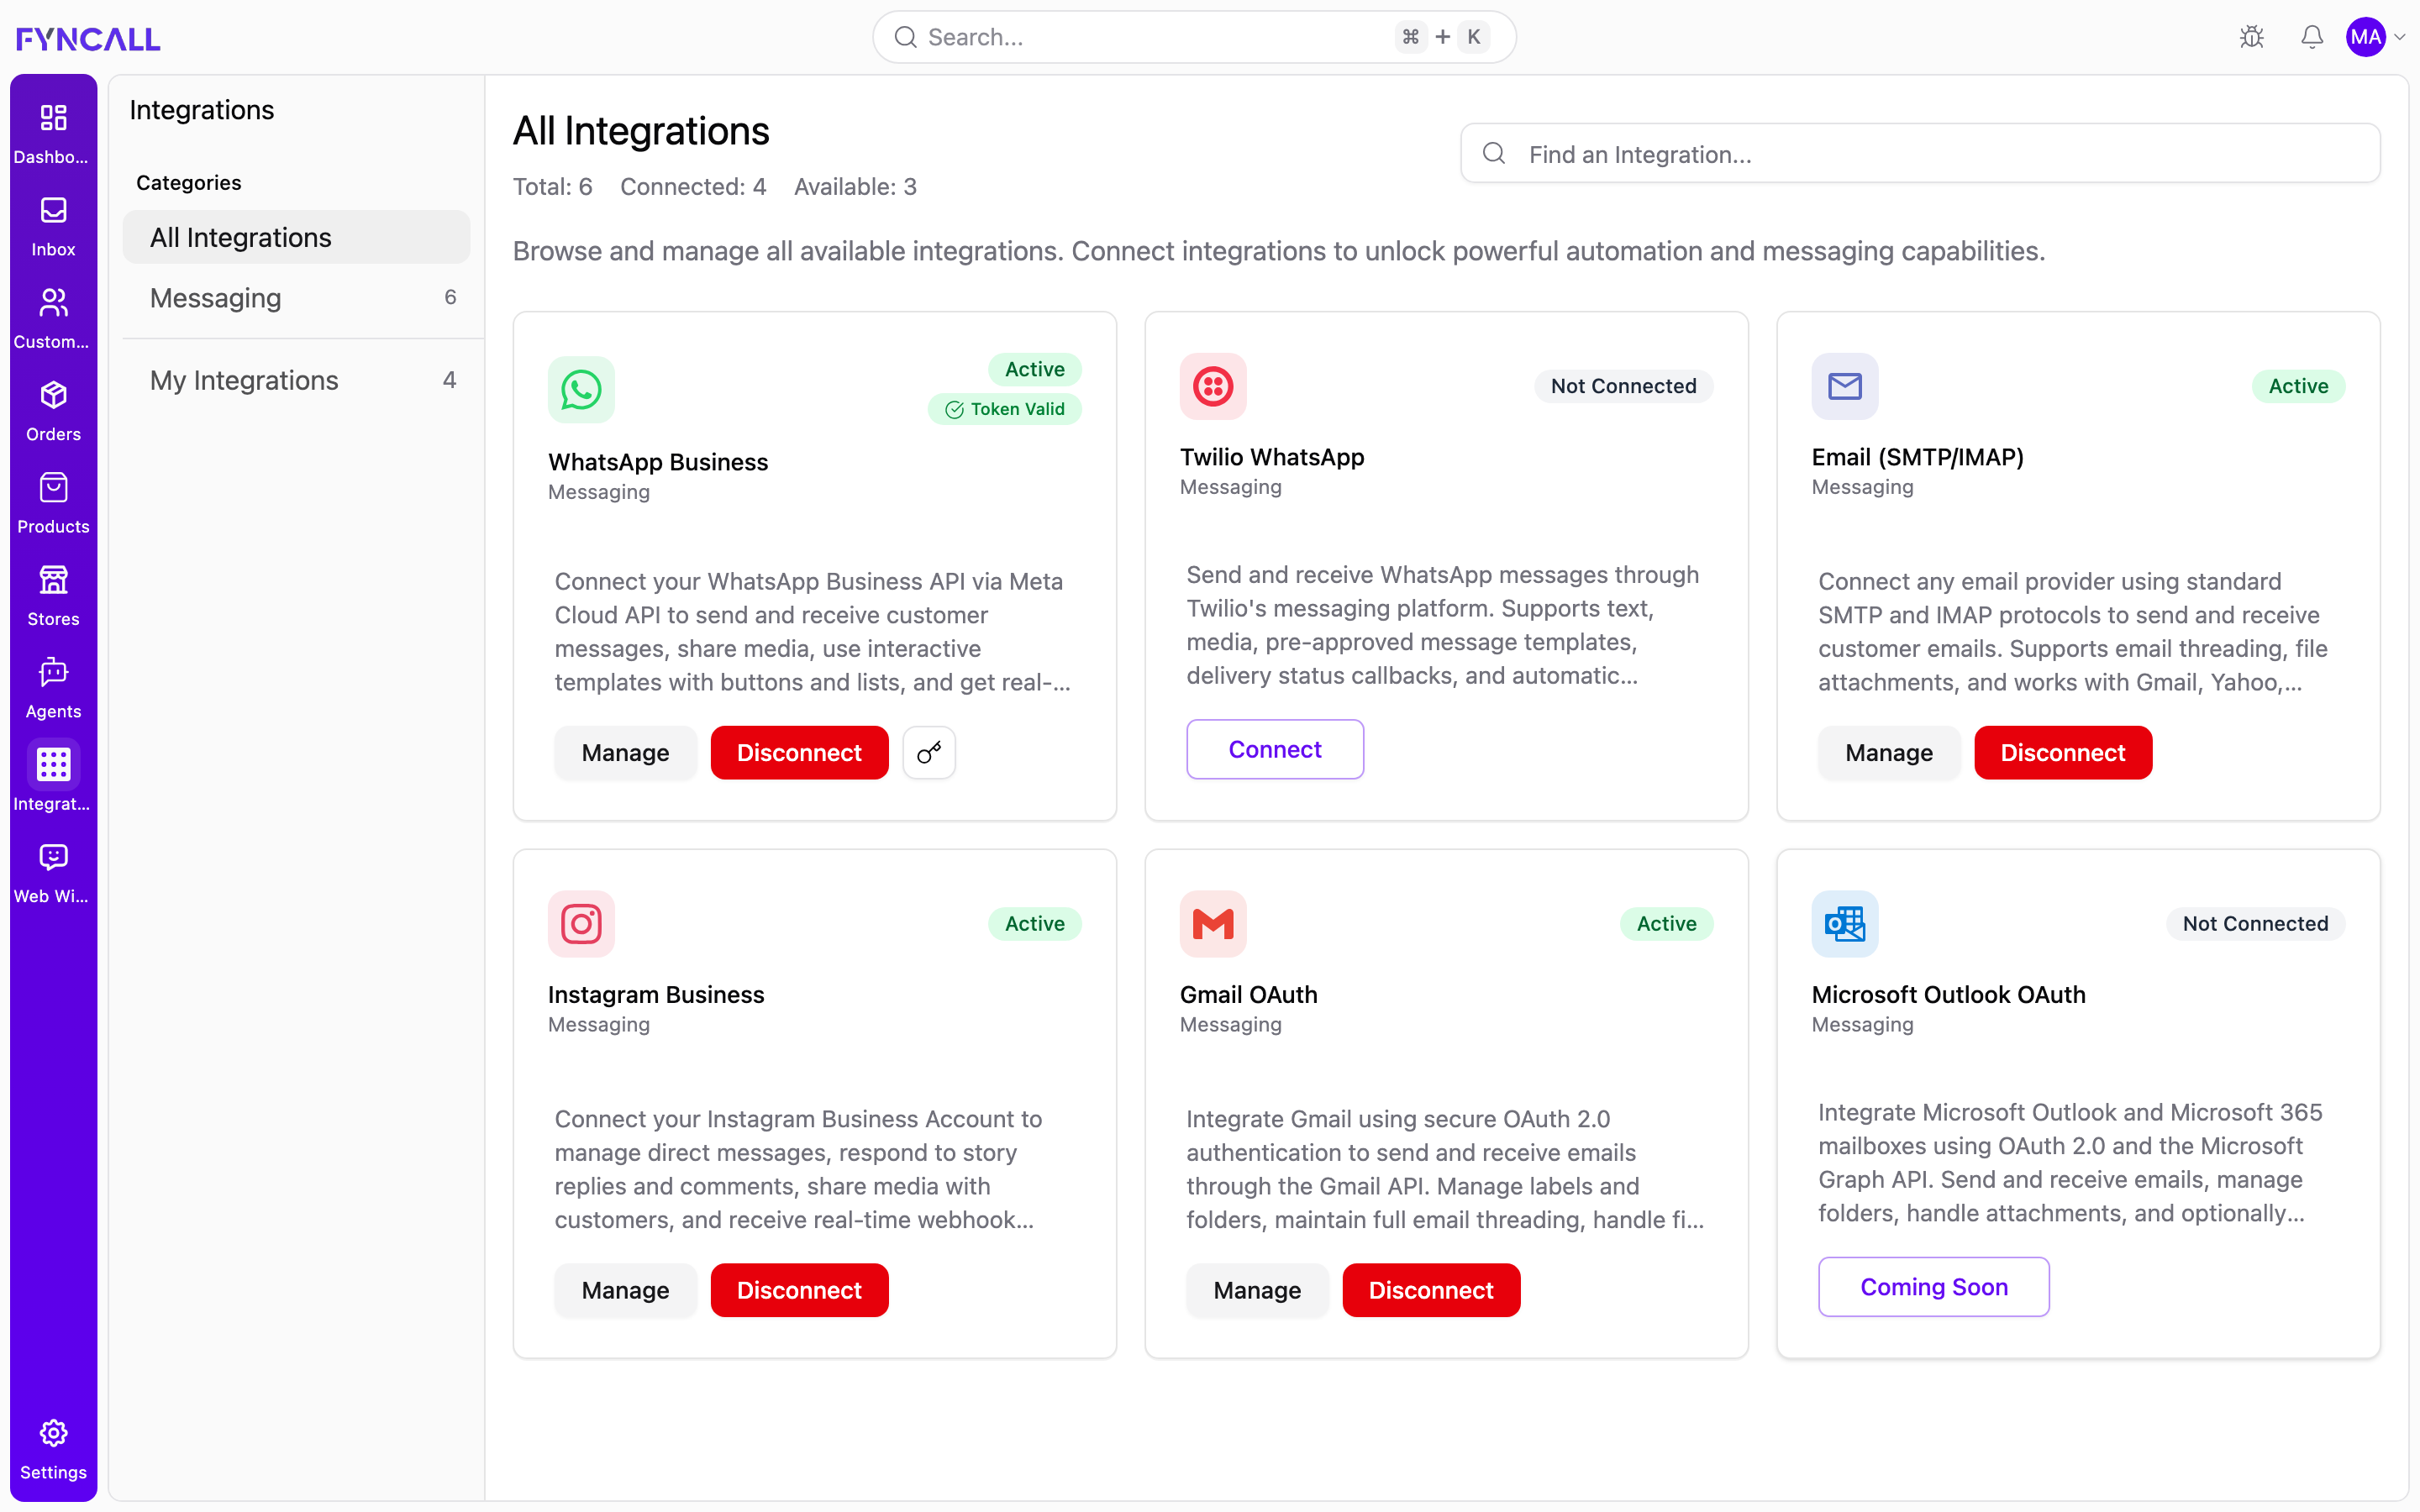Click the Gmail OAuth card title
Image resolution: width=2420 pixels, height=1512 pixels.
tap(1249, 994)
